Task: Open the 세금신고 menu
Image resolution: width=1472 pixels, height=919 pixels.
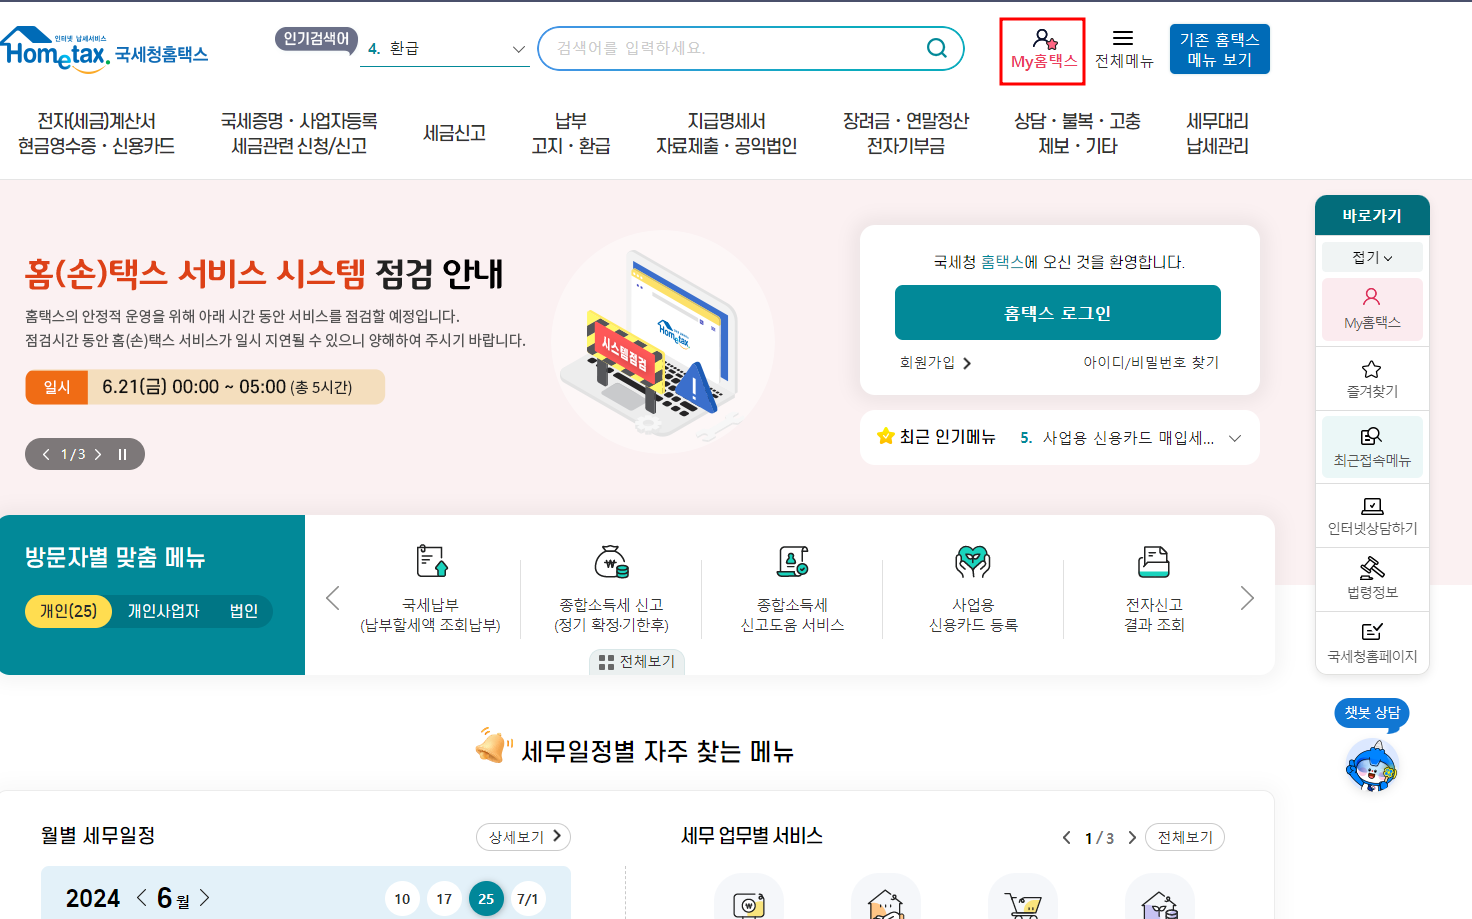Action: (454, 133)
